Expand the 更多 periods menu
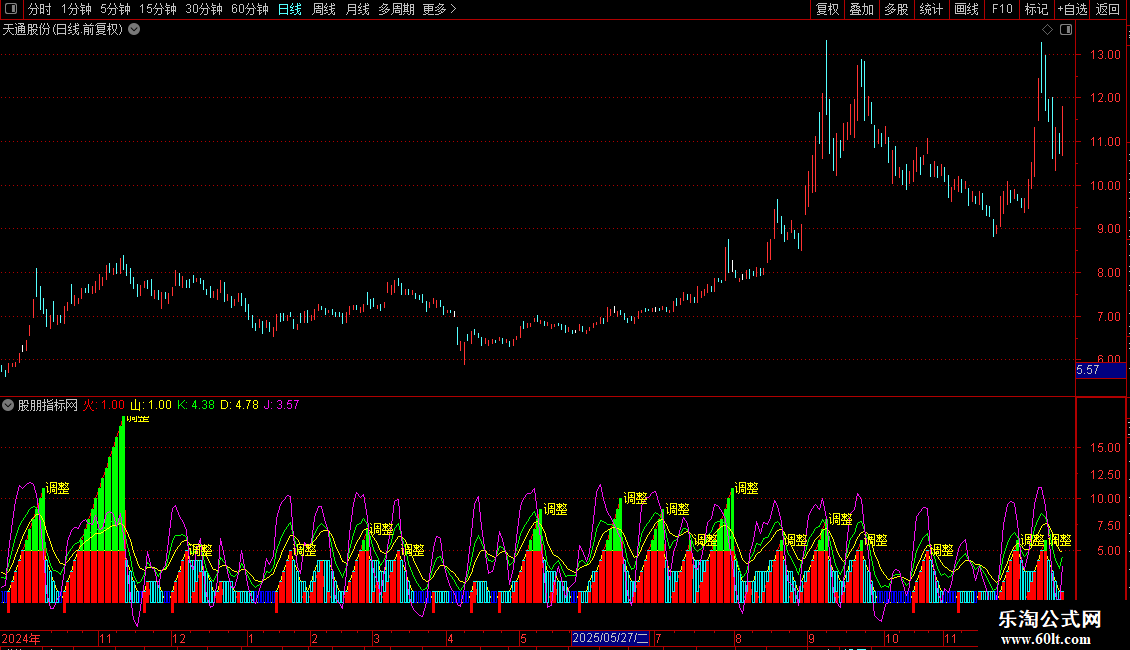1130x650 pixels. (440, 9)
